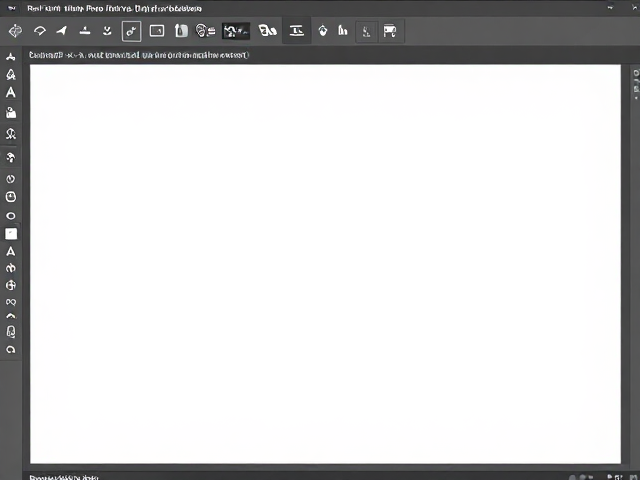
Task: Click the infinity-shaped icon in left sidebar
Action: pos(11,302)
